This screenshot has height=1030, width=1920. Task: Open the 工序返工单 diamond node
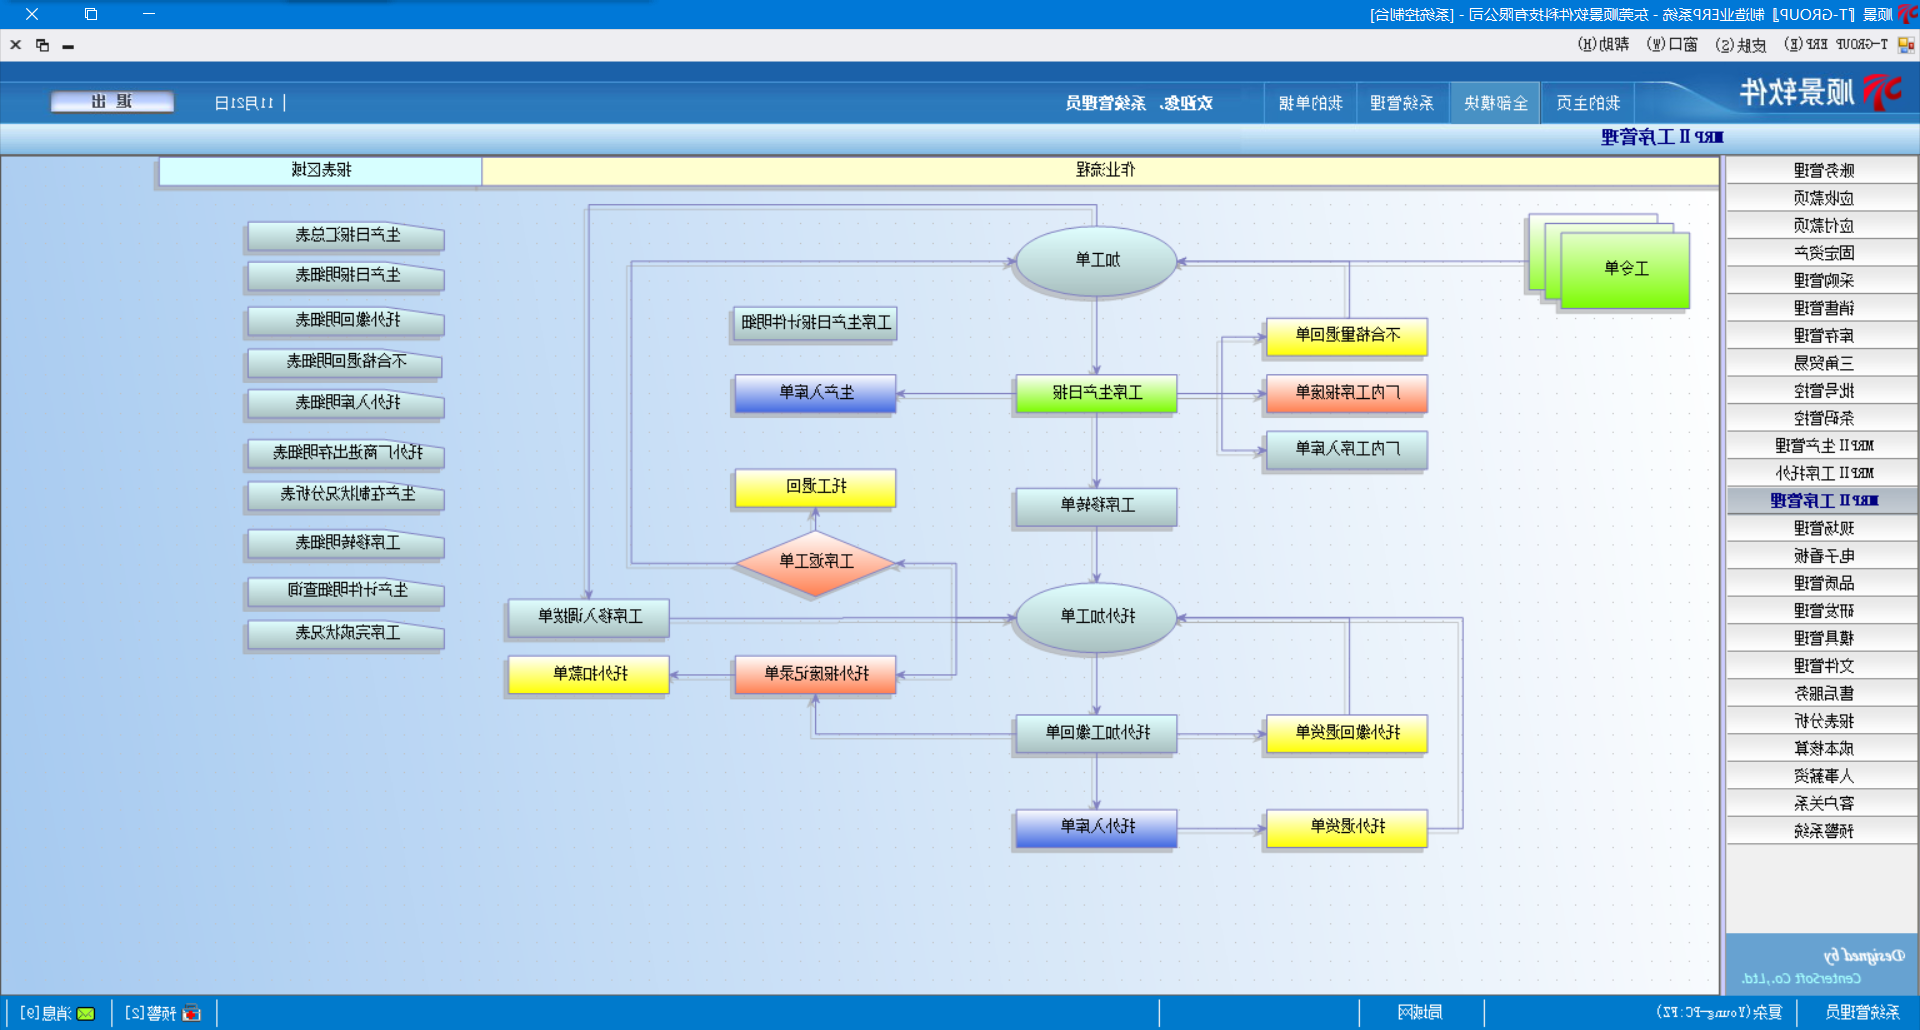pyautogui.click(x=816, y=562)
